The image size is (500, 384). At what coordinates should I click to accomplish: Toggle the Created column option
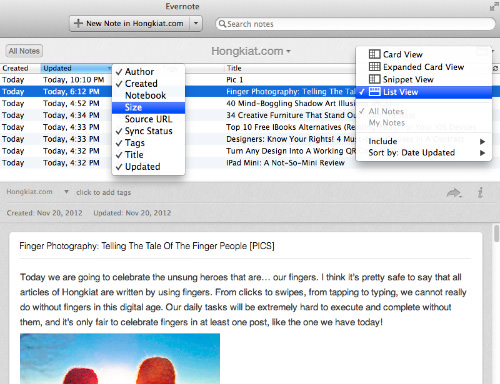pyautogui.click(x=148, y=84)
